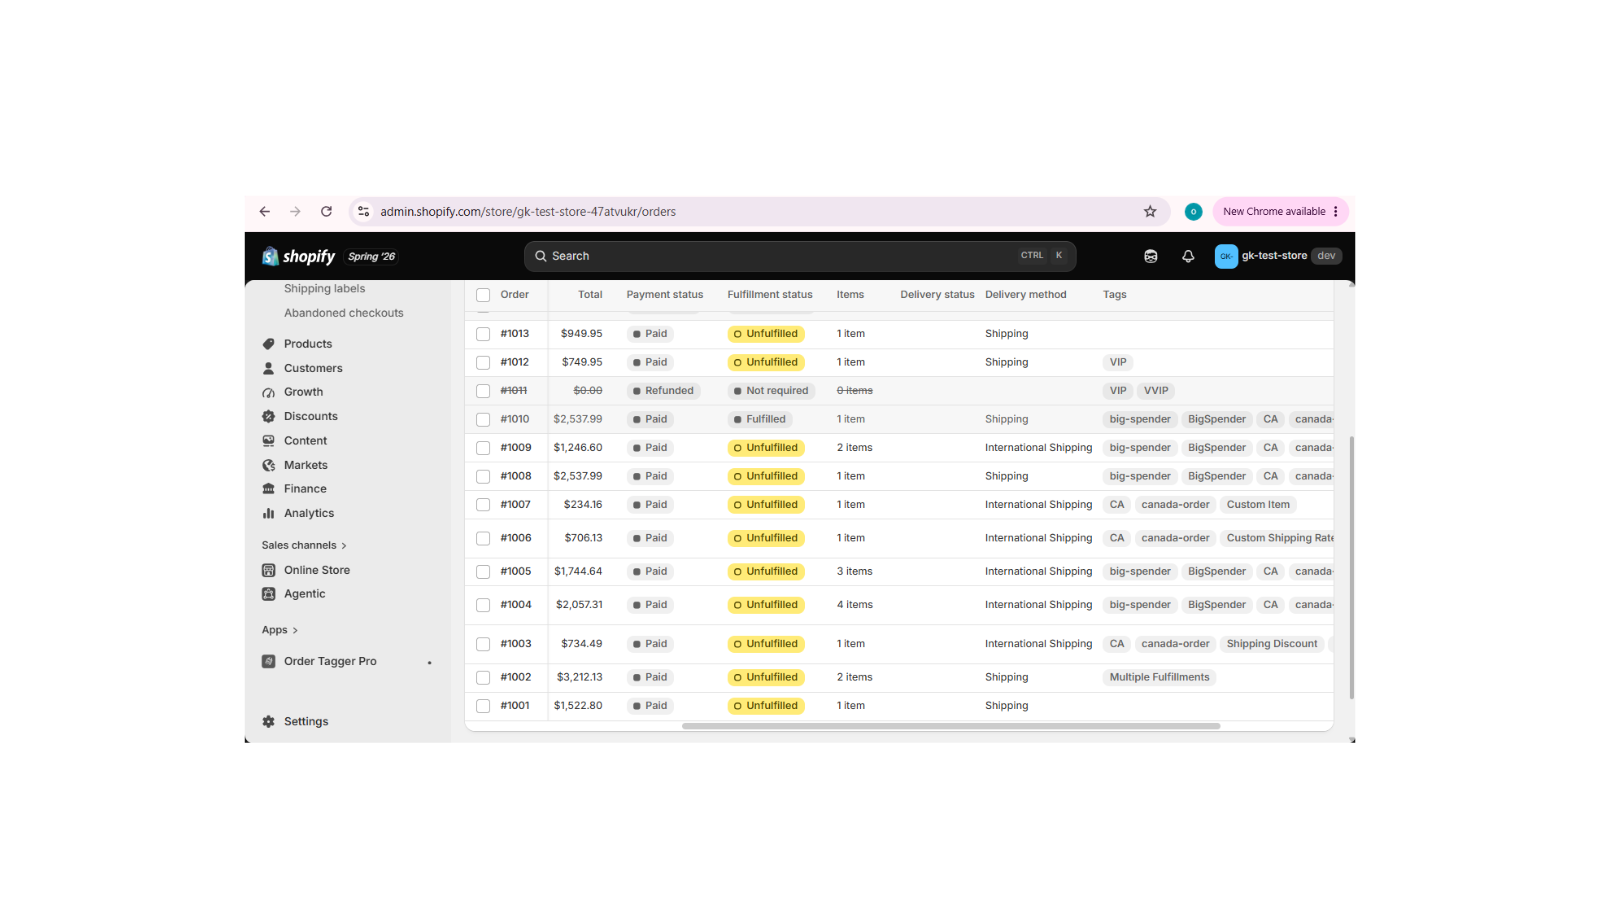This screenshot has height=900, width=1600.
Task: Expand the Sales channels section chevron
Action: coord(344,546)
